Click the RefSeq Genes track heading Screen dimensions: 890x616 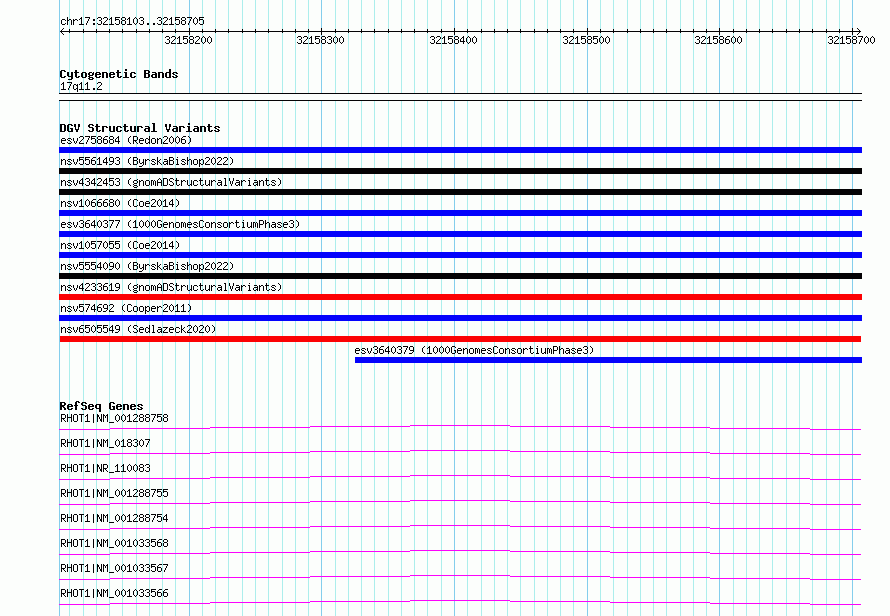[x=101, y=406]
